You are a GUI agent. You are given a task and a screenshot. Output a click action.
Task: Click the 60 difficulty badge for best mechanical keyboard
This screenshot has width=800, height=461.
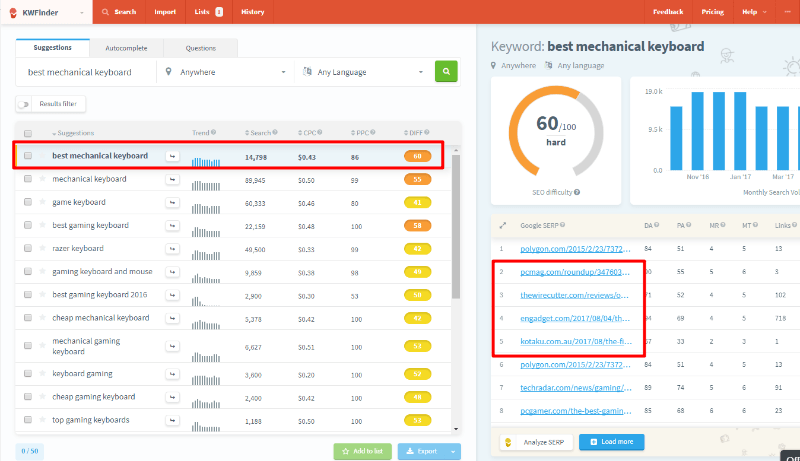(x=417, y=156)
